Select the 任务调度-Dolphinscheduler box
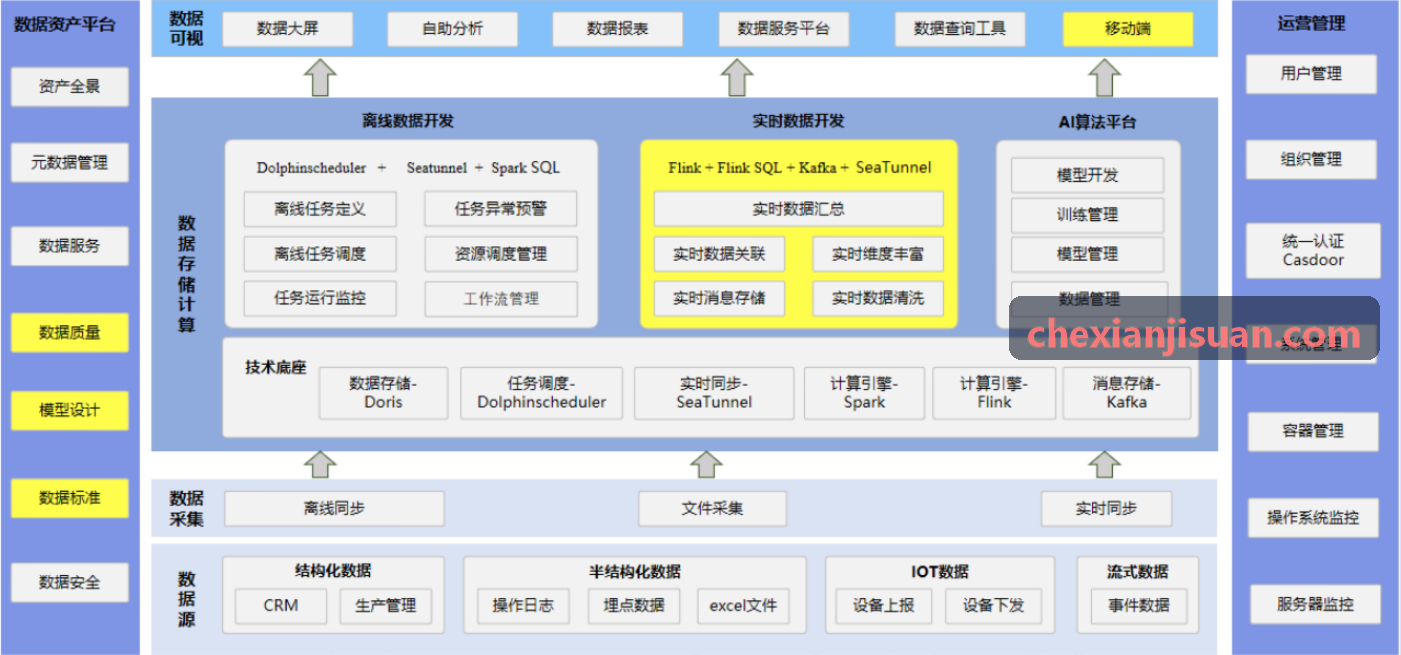The width and height of the screenshot is (1401, 655). tap(541, 393)
